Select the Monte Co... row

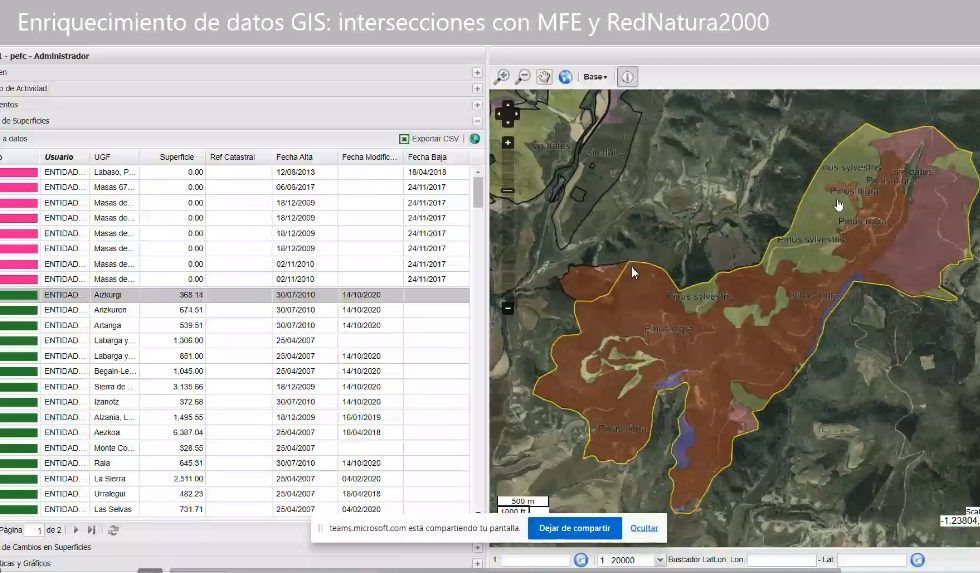click(234, 448)
